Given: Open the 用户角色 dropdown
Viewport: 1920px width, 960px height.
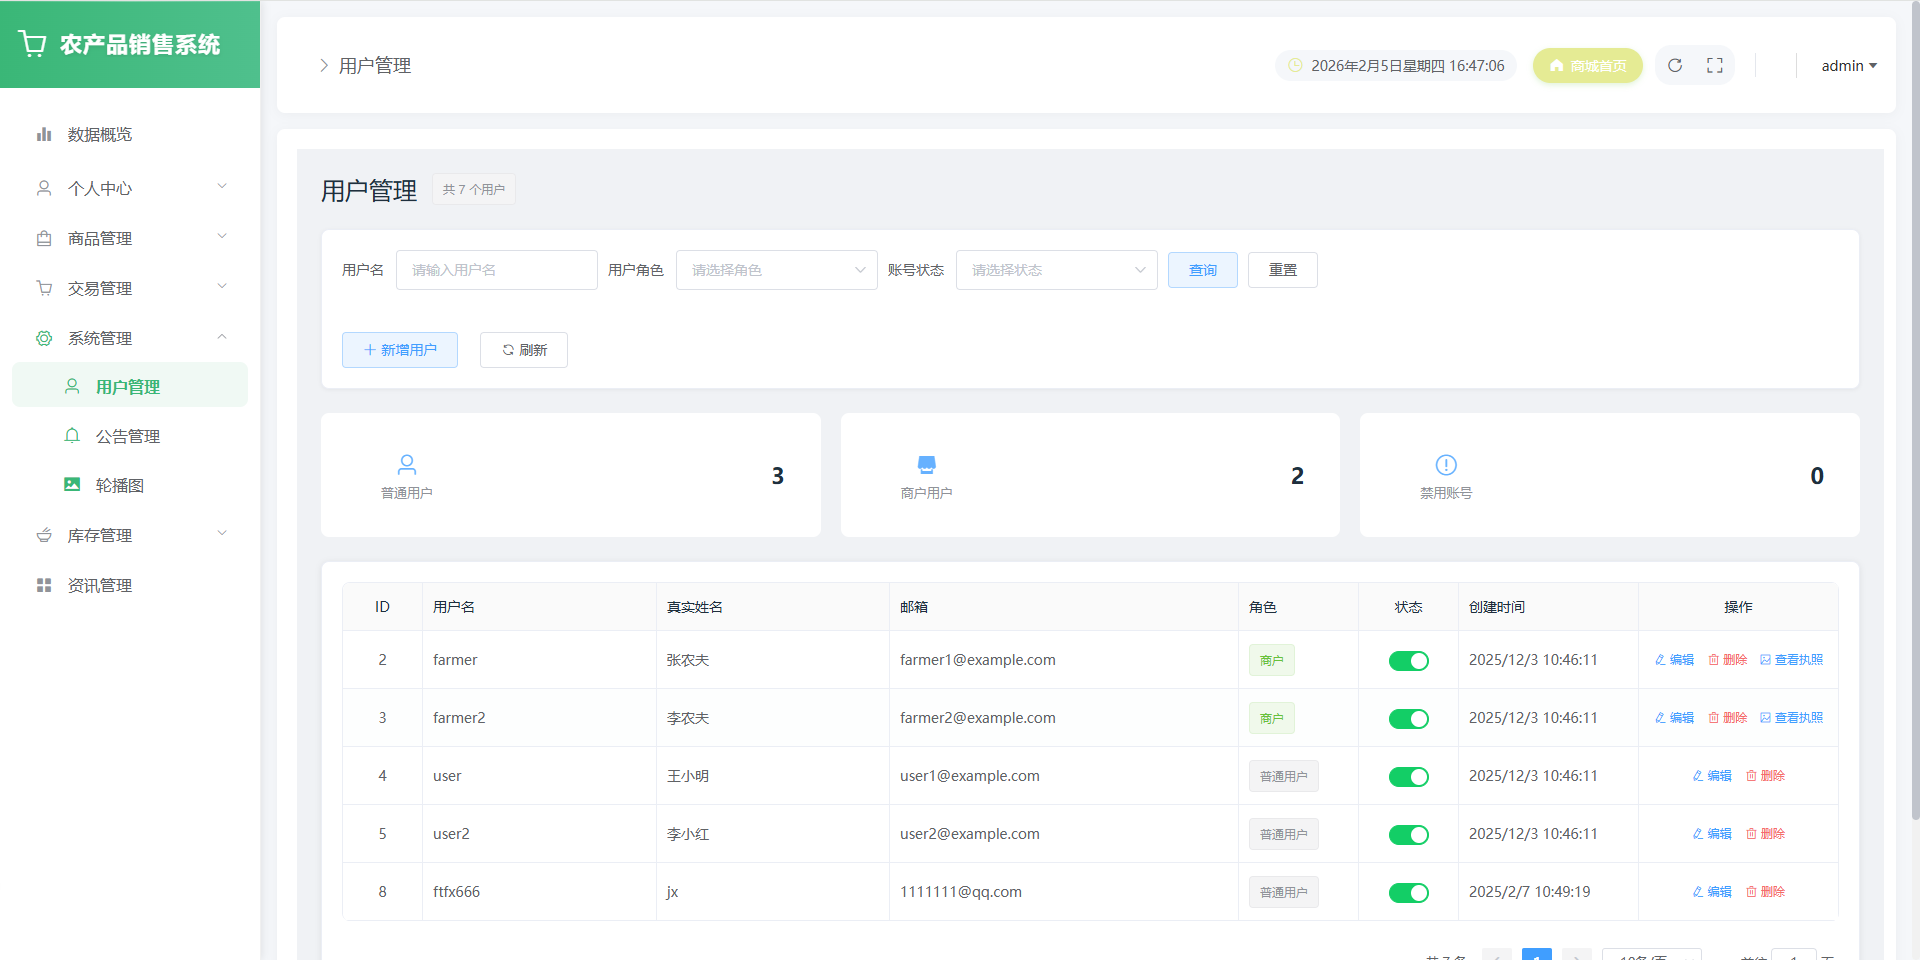Looking at the screenshot, I should point(777,270).
